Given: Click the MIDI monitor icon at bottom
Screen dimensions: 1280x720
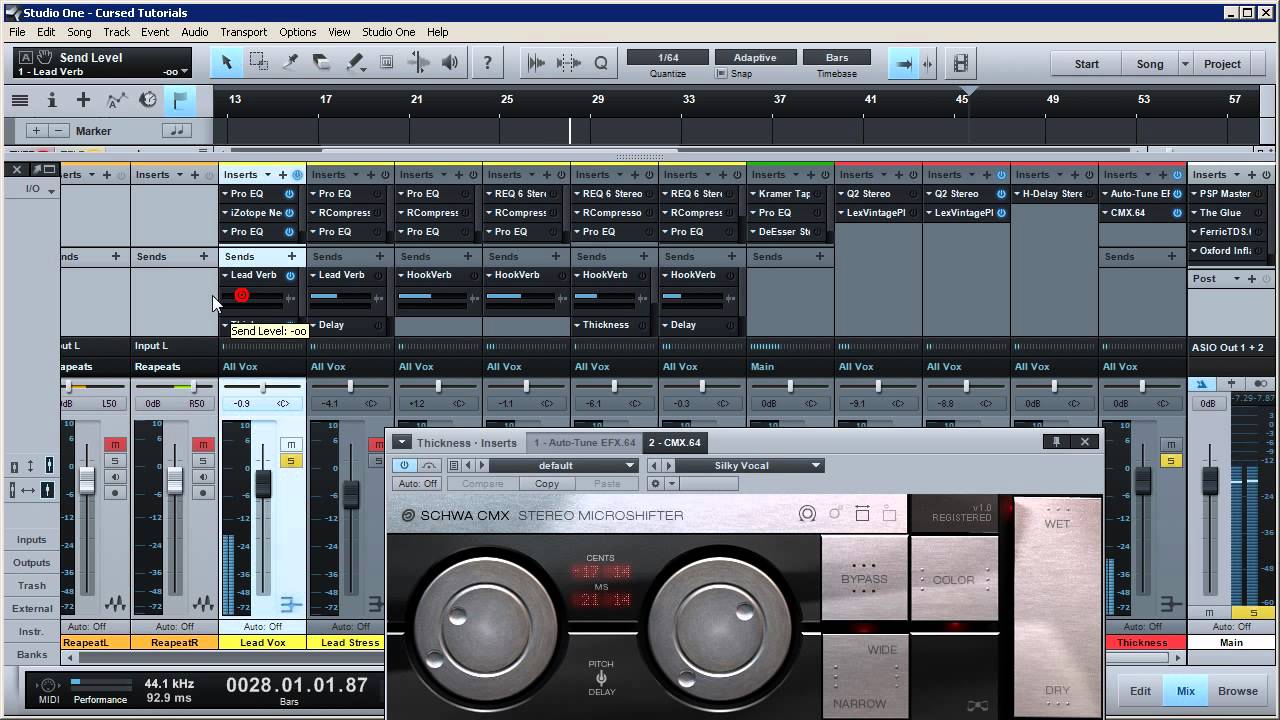Looking at the screenshot, I should tap(47, 687).
